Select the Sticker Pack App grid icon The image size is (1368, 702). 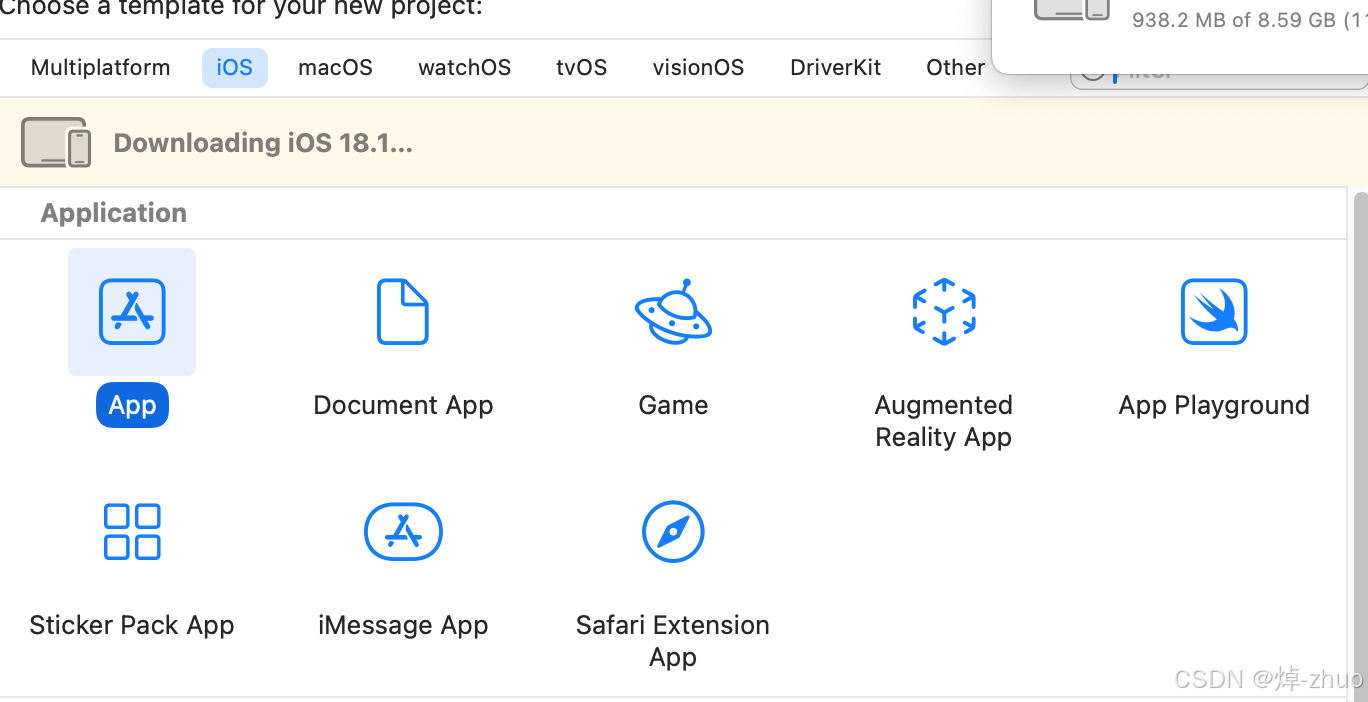(x=132, y=532)
